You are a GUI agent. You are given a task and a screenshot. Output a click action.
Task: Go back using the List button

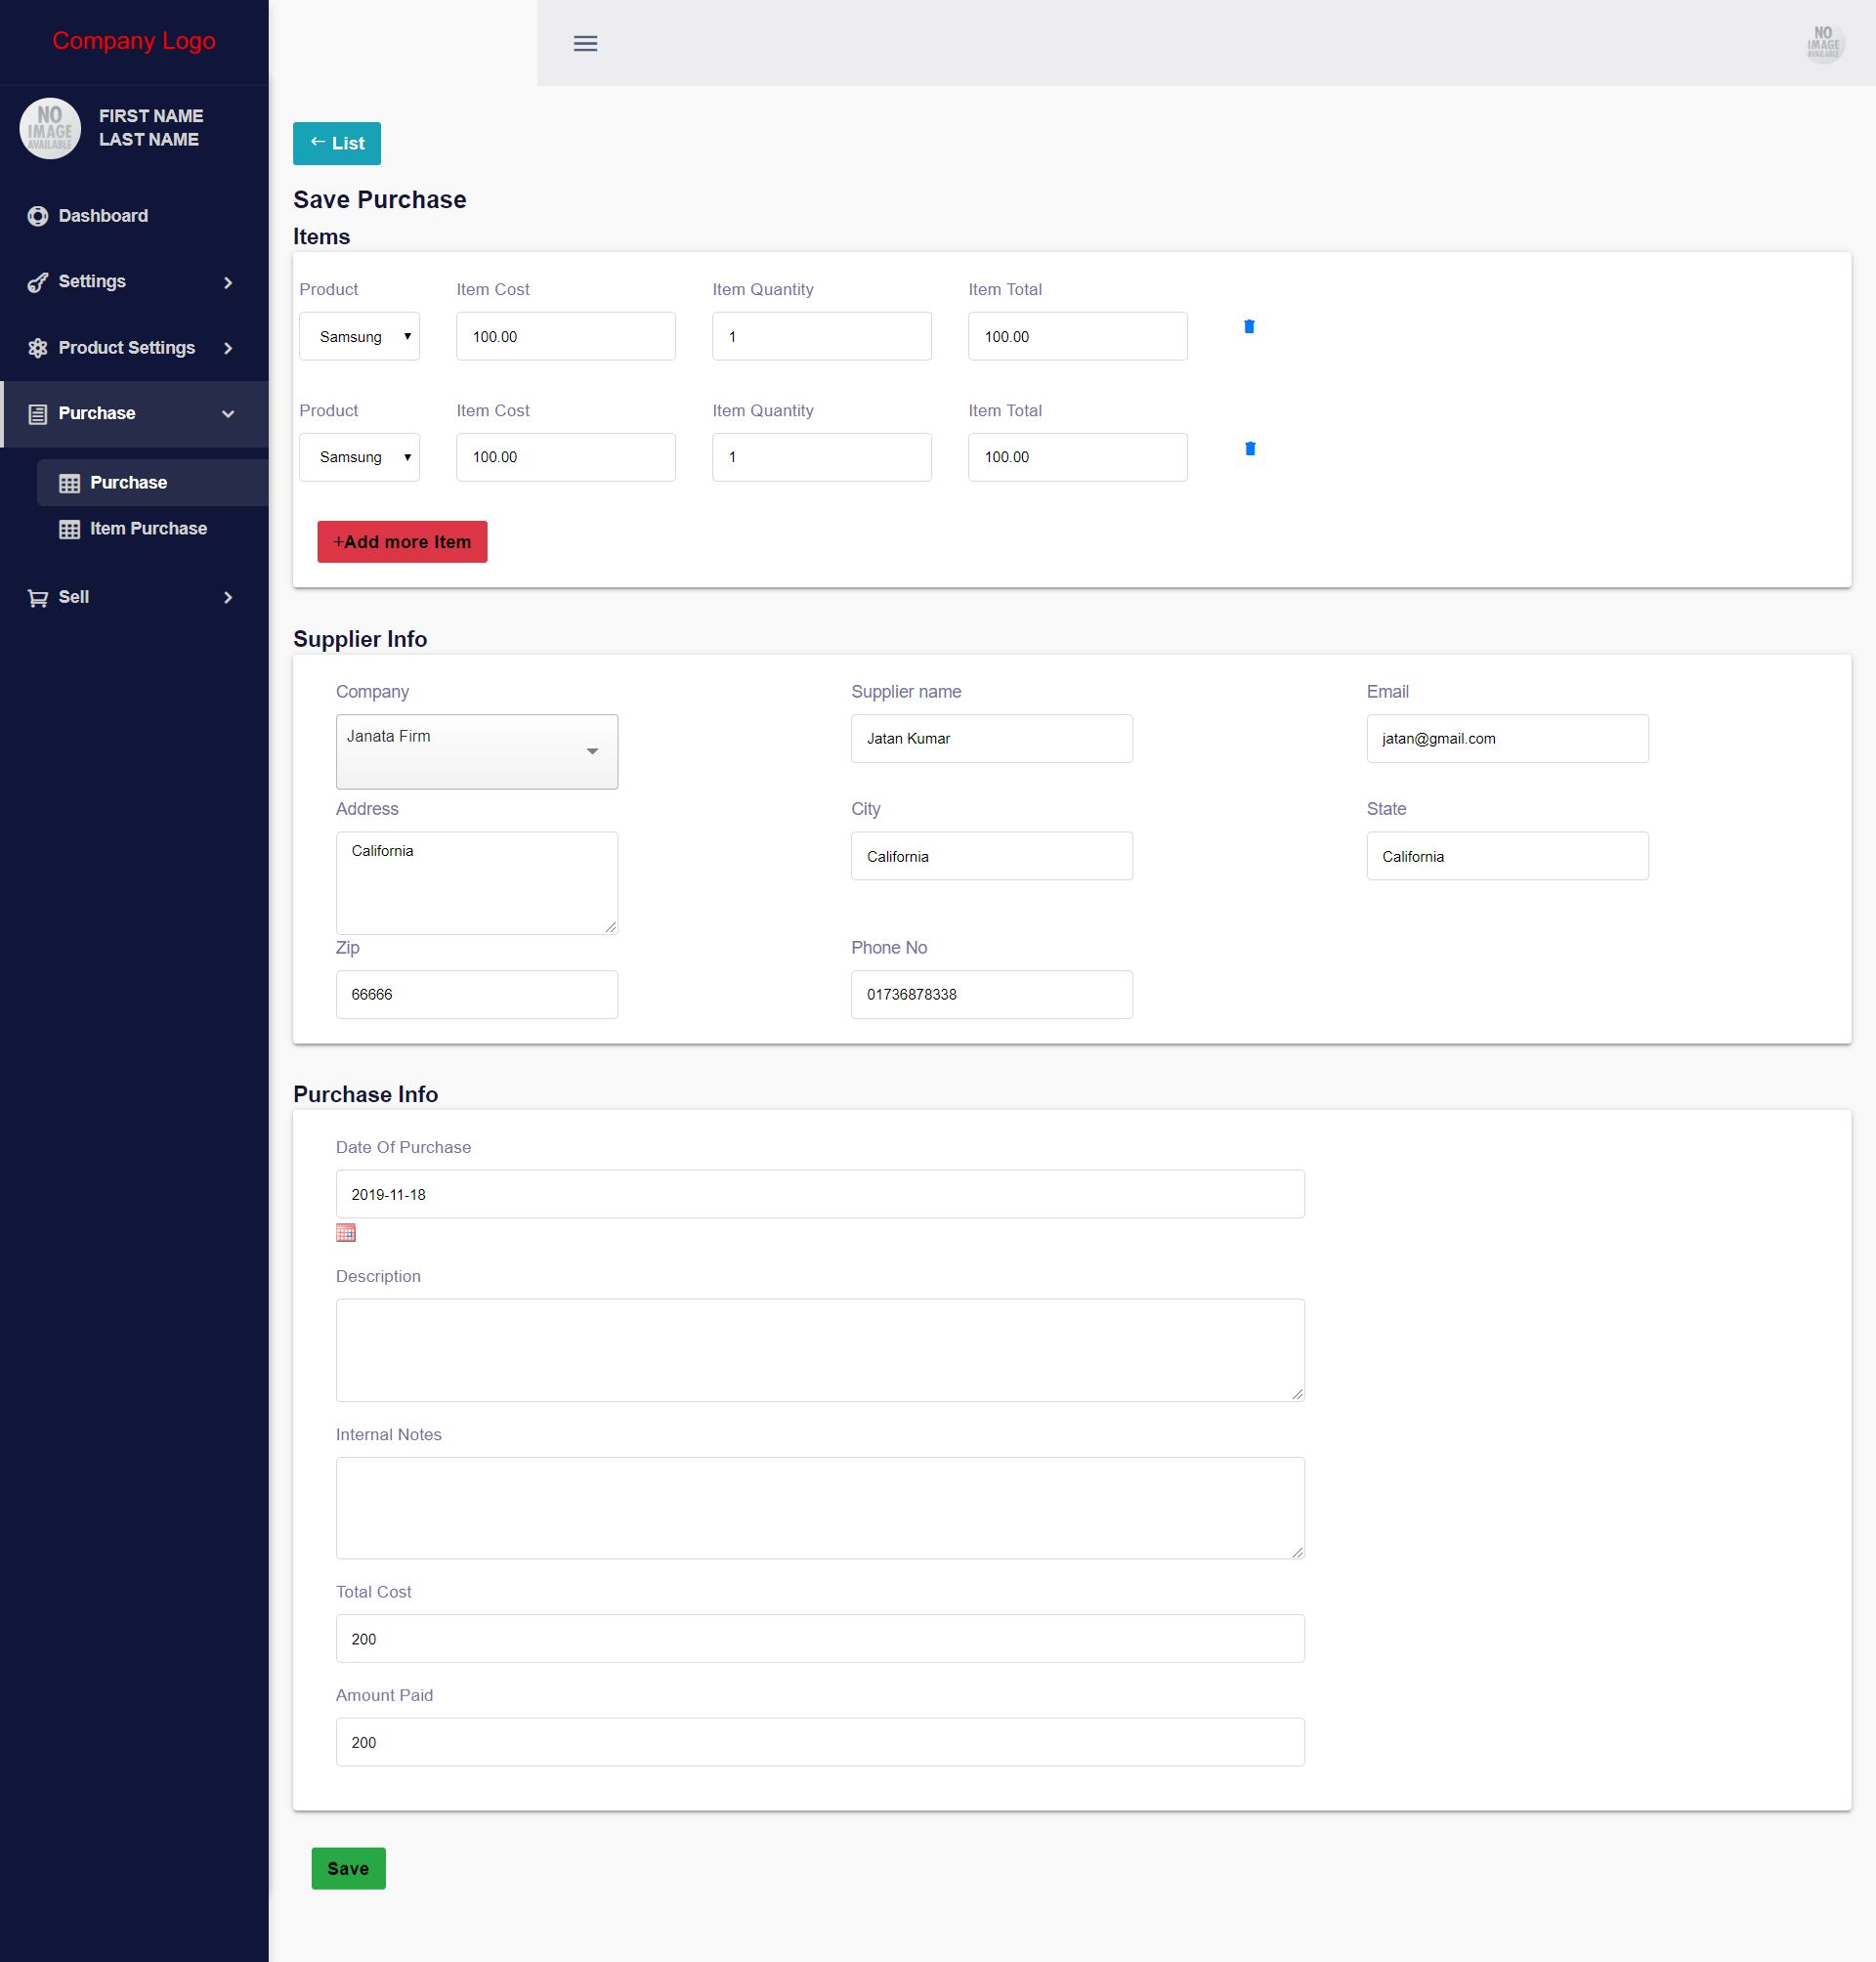[337, 143]
